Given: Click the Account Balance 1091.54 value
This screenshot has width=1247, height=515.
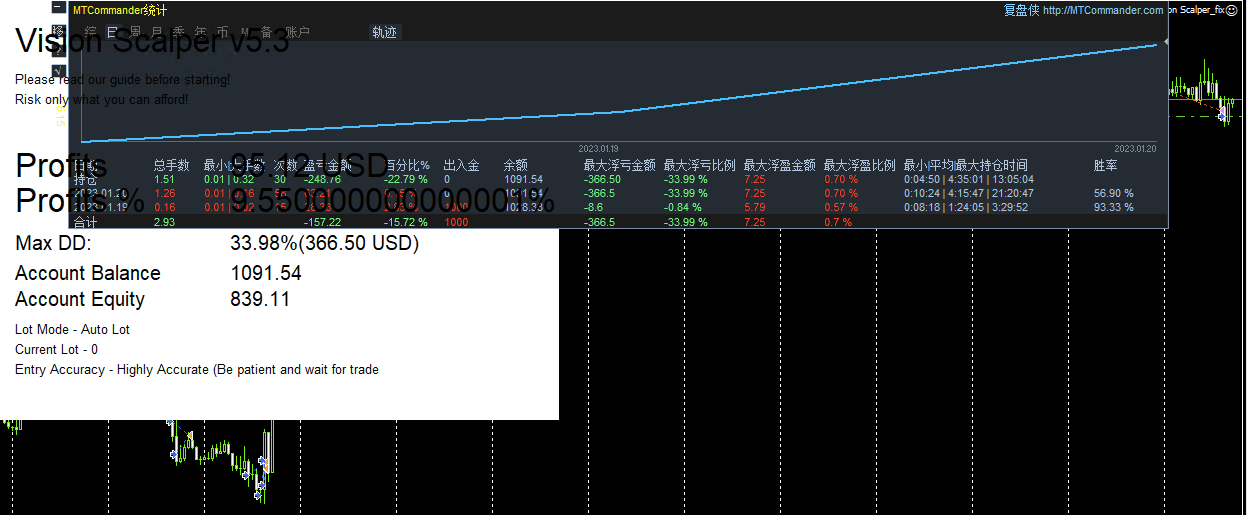Looking at the screenshot, I should (266, 273).
